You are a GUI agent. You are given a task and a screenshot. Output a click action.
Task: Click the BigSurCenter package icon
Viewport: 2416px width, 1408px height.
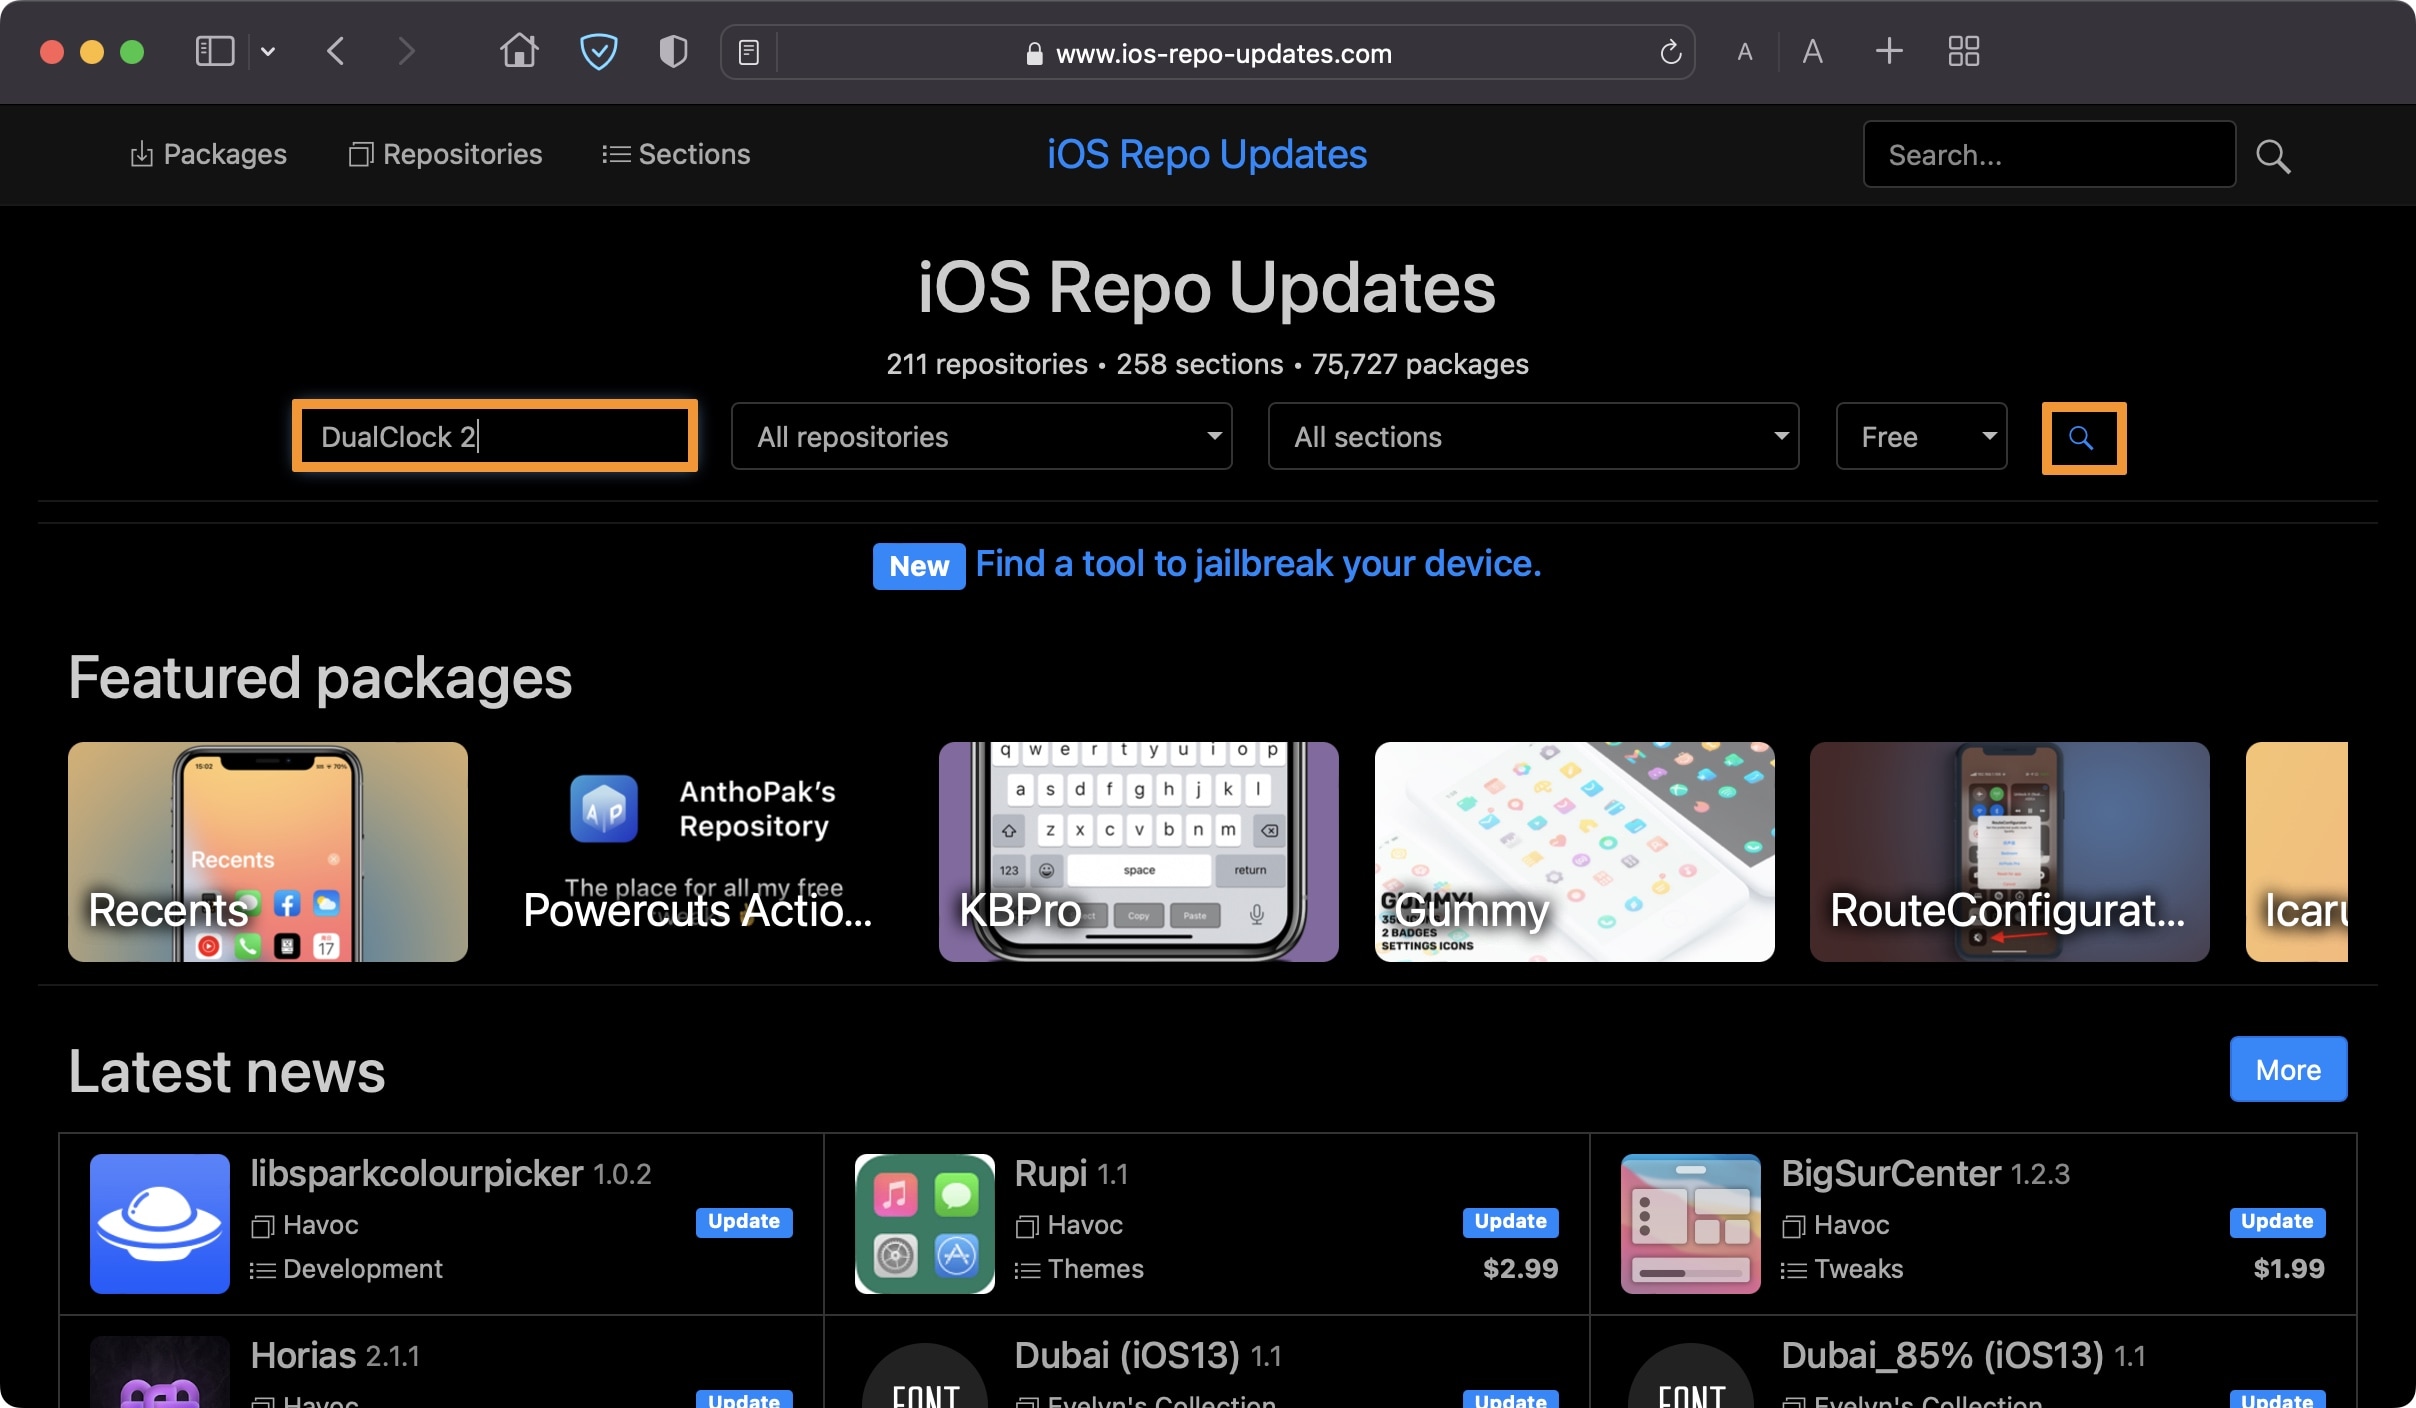click(1691, 1223)
